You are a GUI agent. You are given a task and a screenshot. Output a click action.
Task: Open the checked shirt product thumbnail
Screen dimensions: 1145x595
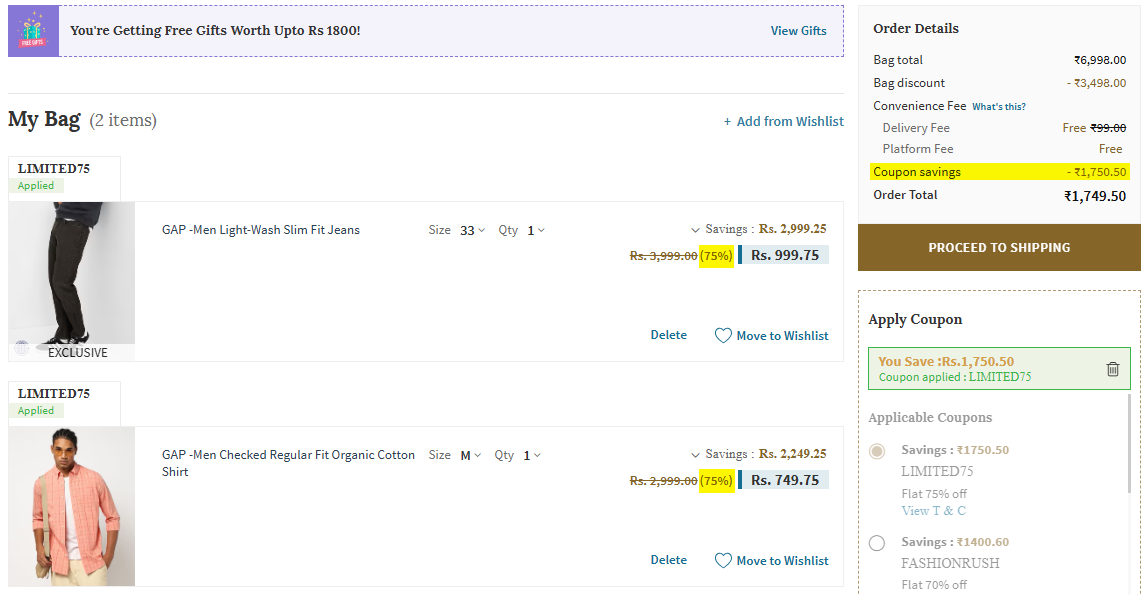[72, 506]
